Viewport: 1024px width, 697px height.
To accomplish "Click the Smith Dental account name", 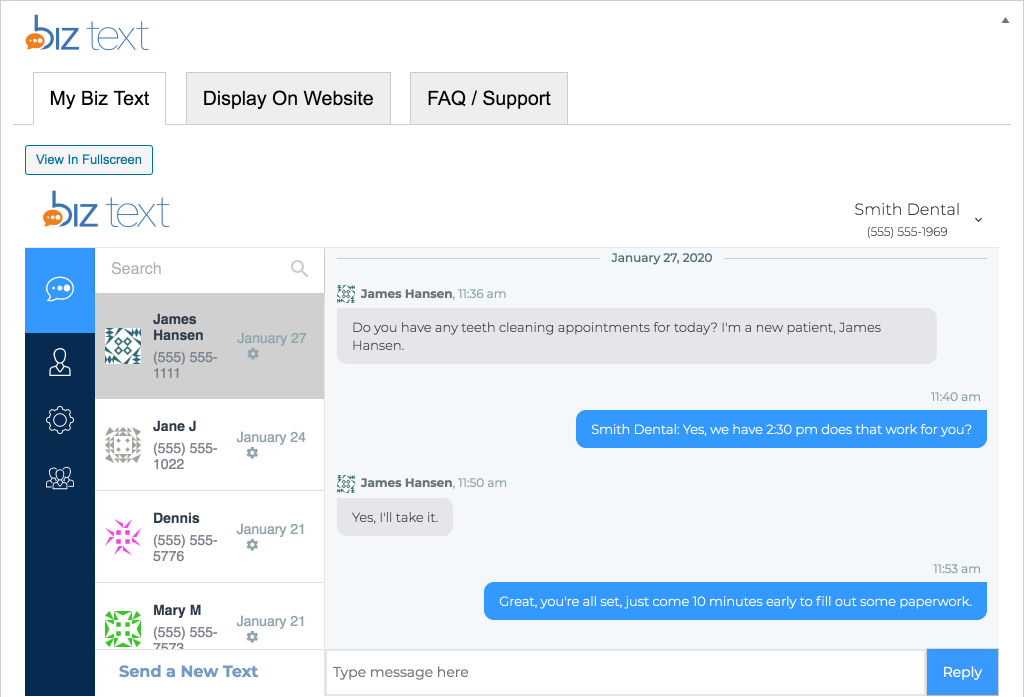I will (x=906, y=210).
